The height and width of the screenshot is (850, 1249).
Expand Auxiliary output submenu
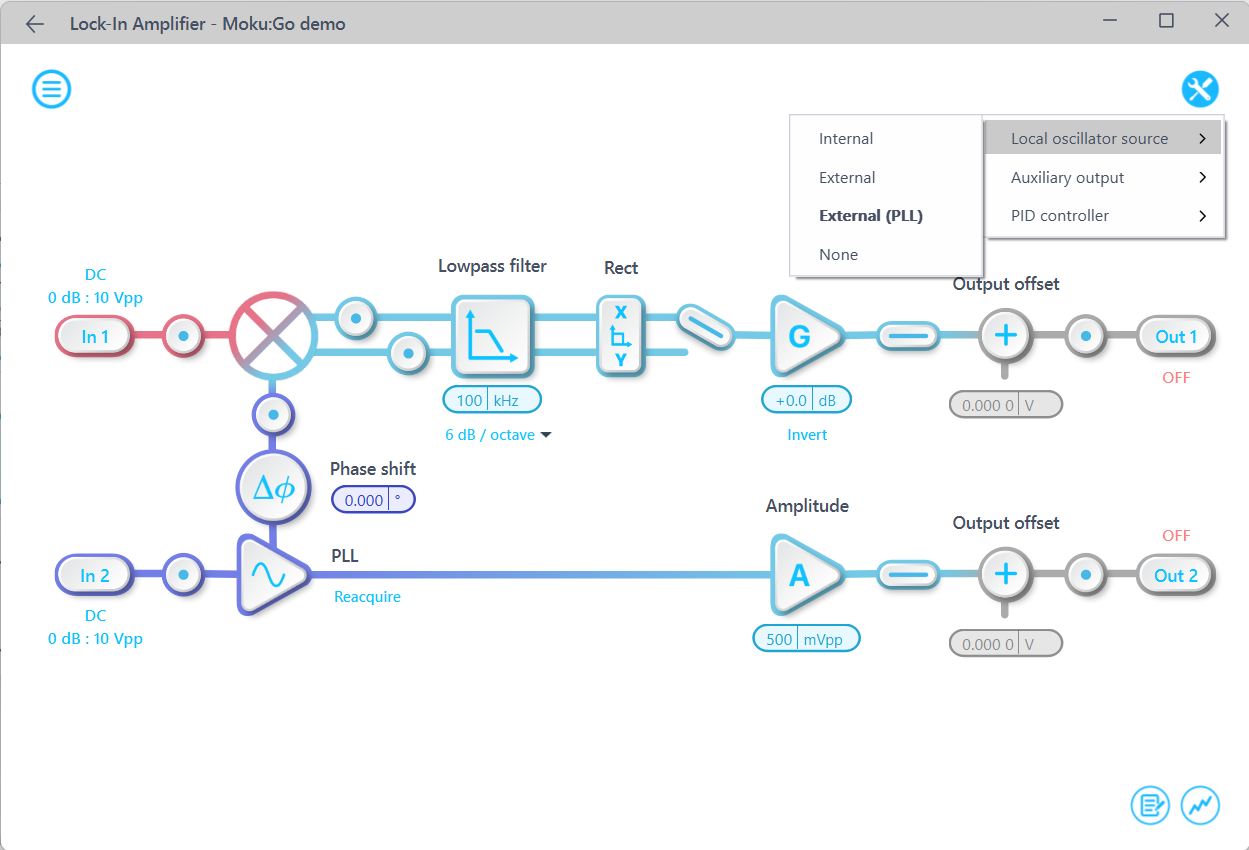pyautogui.click(x=1104, y=178)
